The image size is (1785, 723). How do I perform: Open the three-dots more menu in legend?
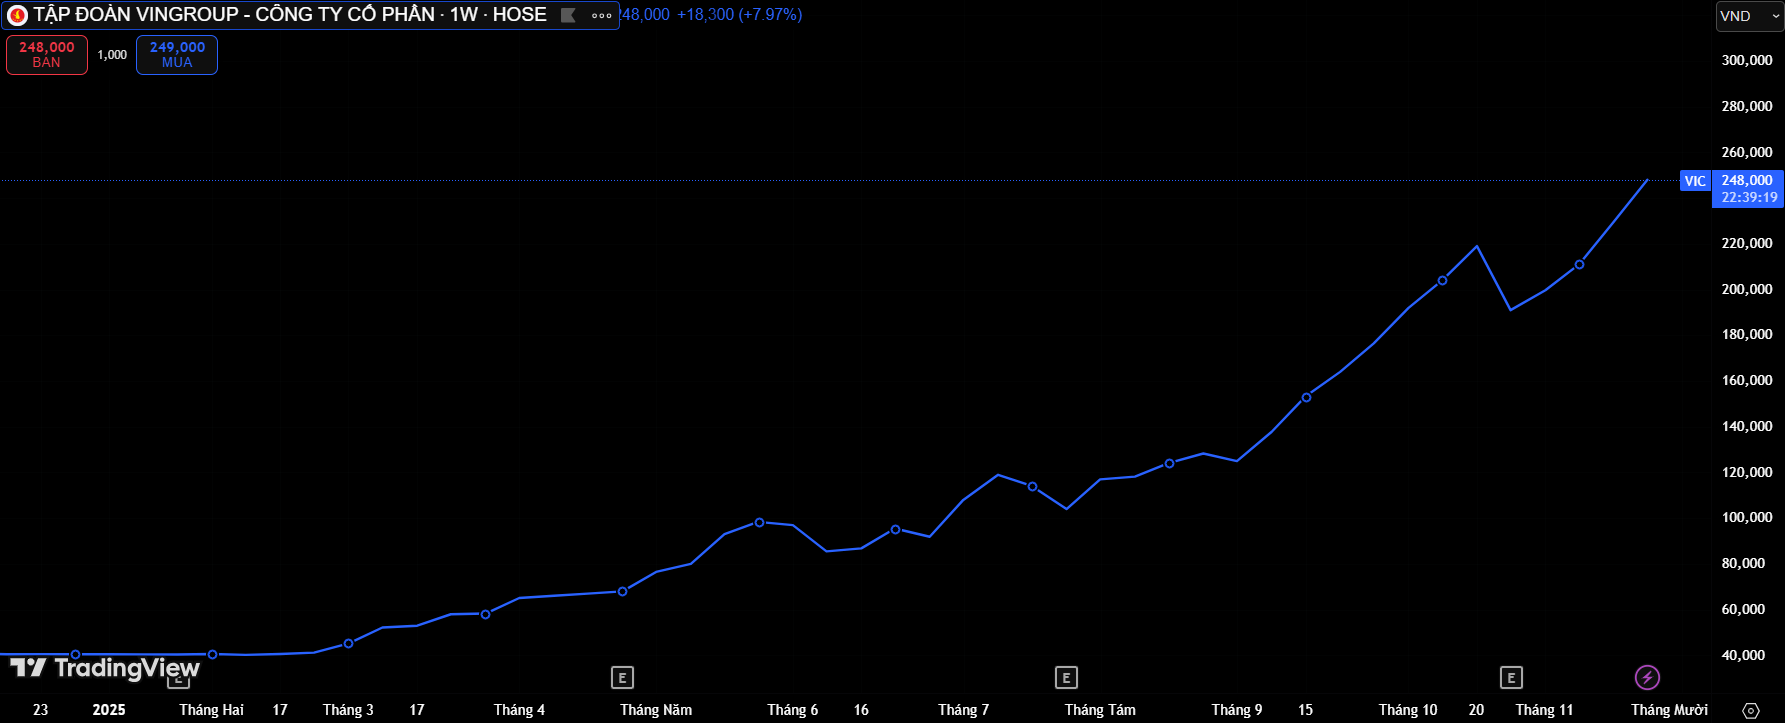tap(601, 15)
